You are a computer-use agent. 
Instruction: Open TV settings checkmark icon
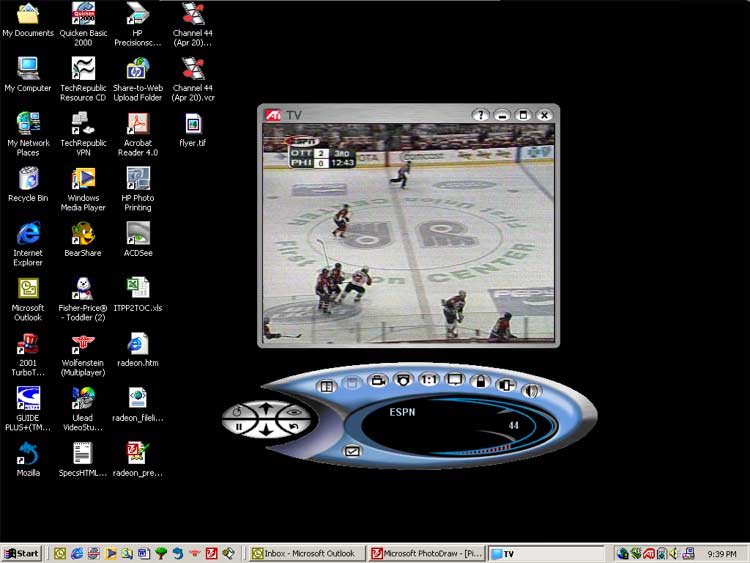click(x=352, y=451)
